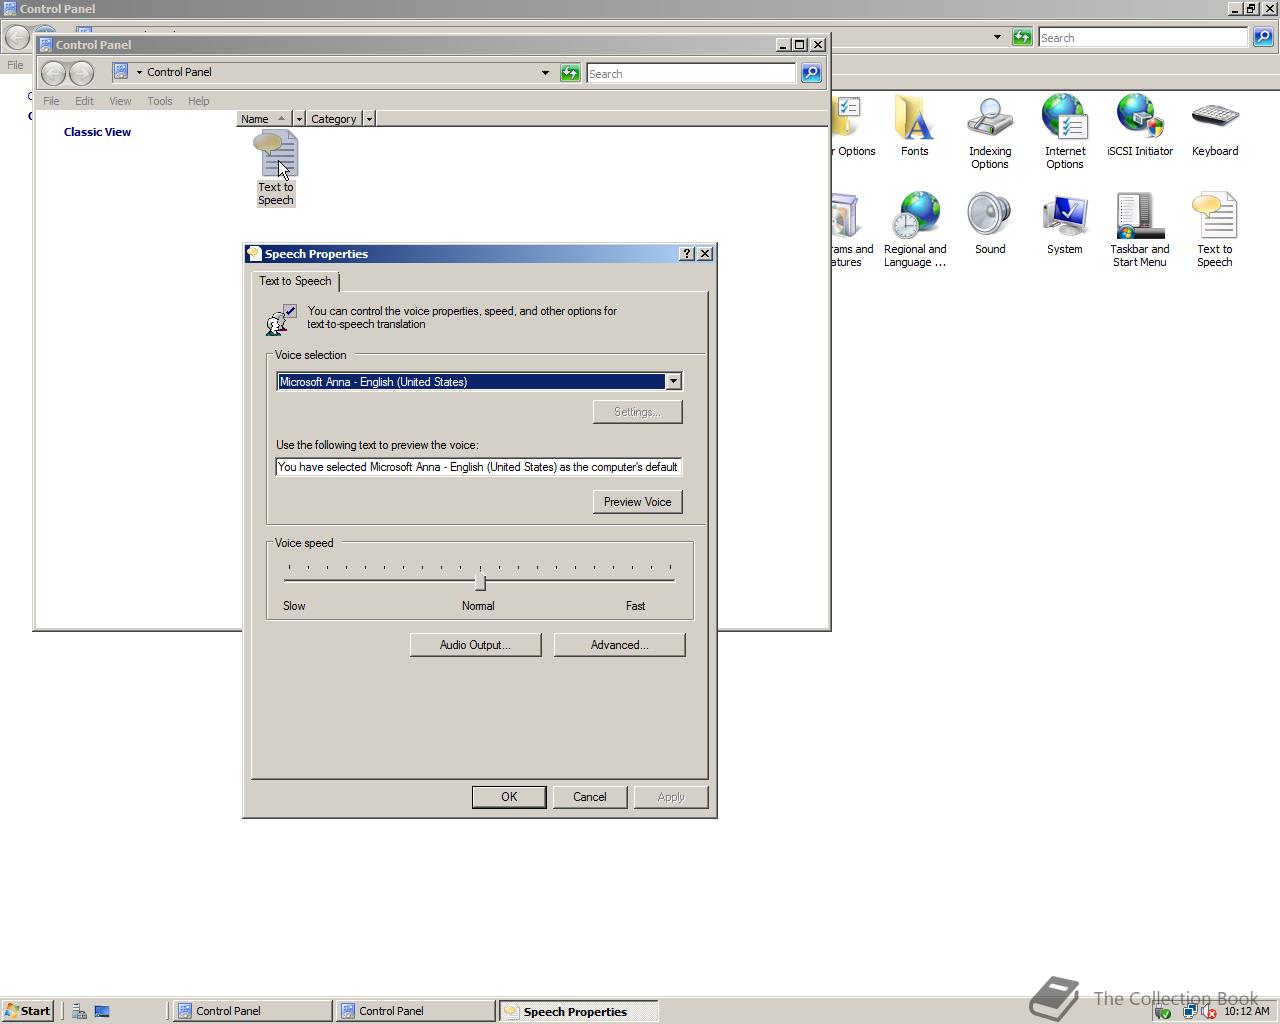Click search magnifier button in front Control Panel
The image size is (1280, 1024).
click(x=811, y=73)
